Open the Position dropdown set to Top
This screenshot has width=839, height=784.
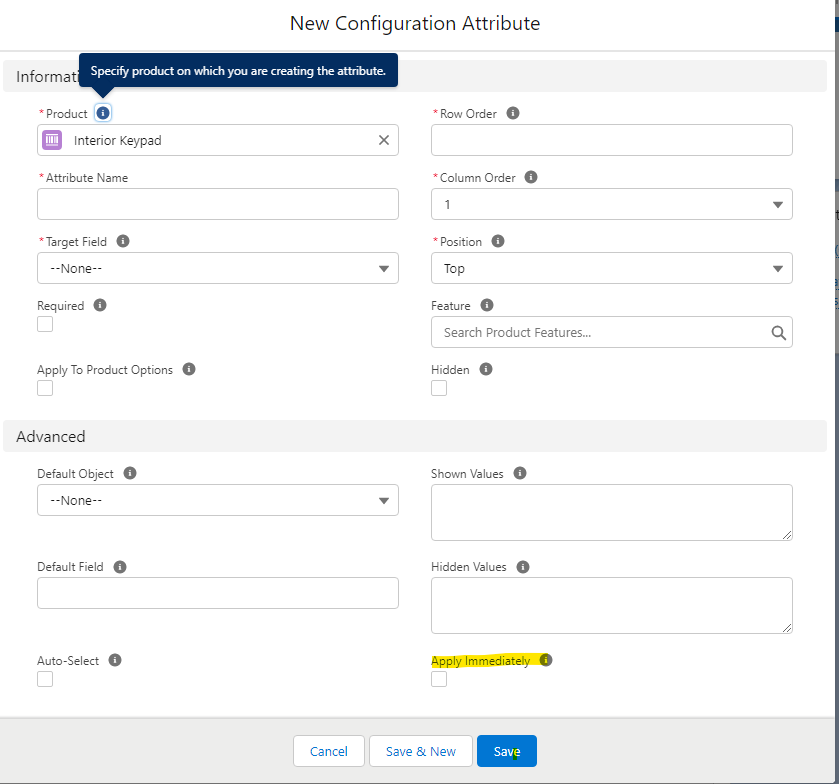point(611,268)
